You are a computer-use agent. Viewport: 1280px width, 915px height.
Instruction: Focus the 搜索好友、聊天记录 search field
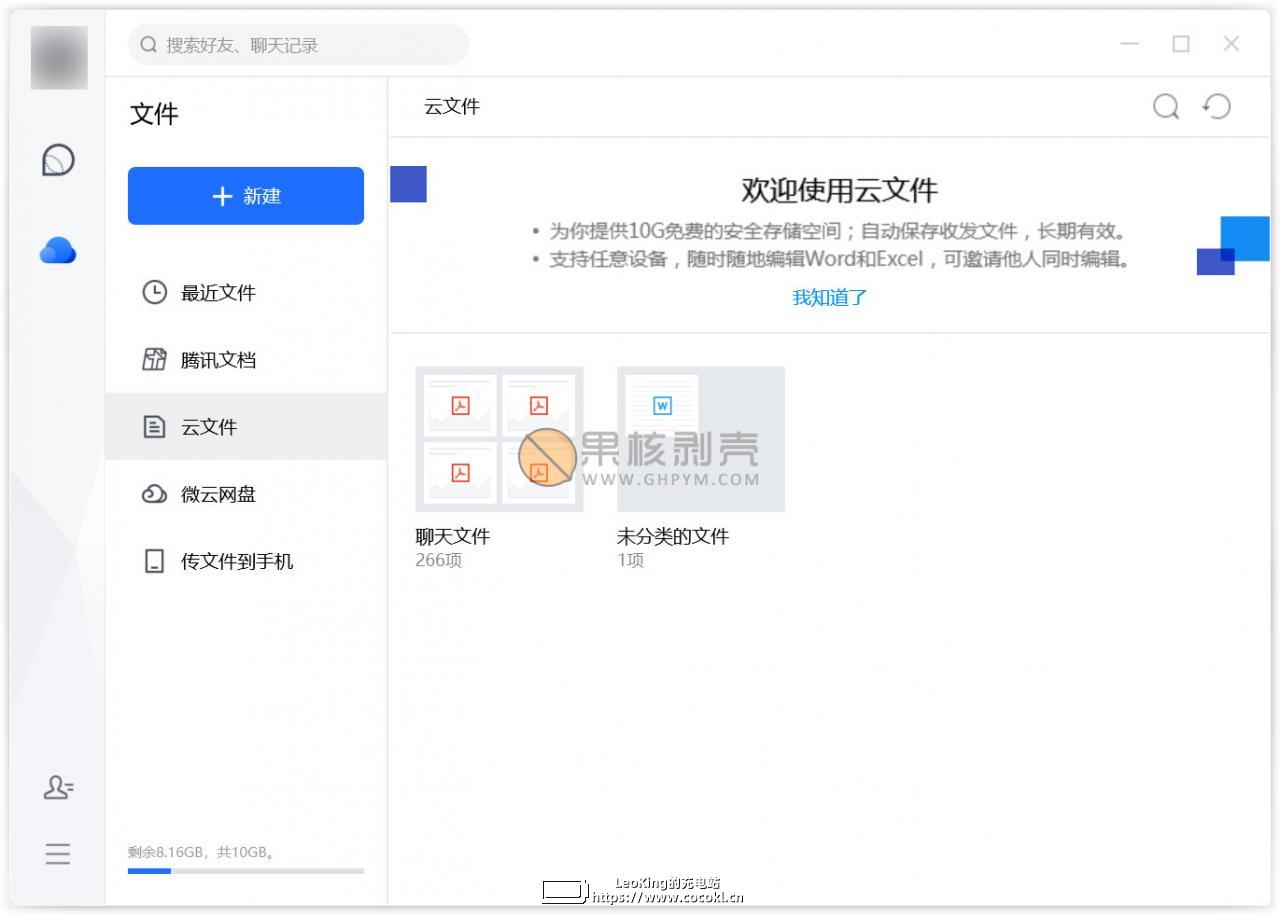tap(299, 45)
